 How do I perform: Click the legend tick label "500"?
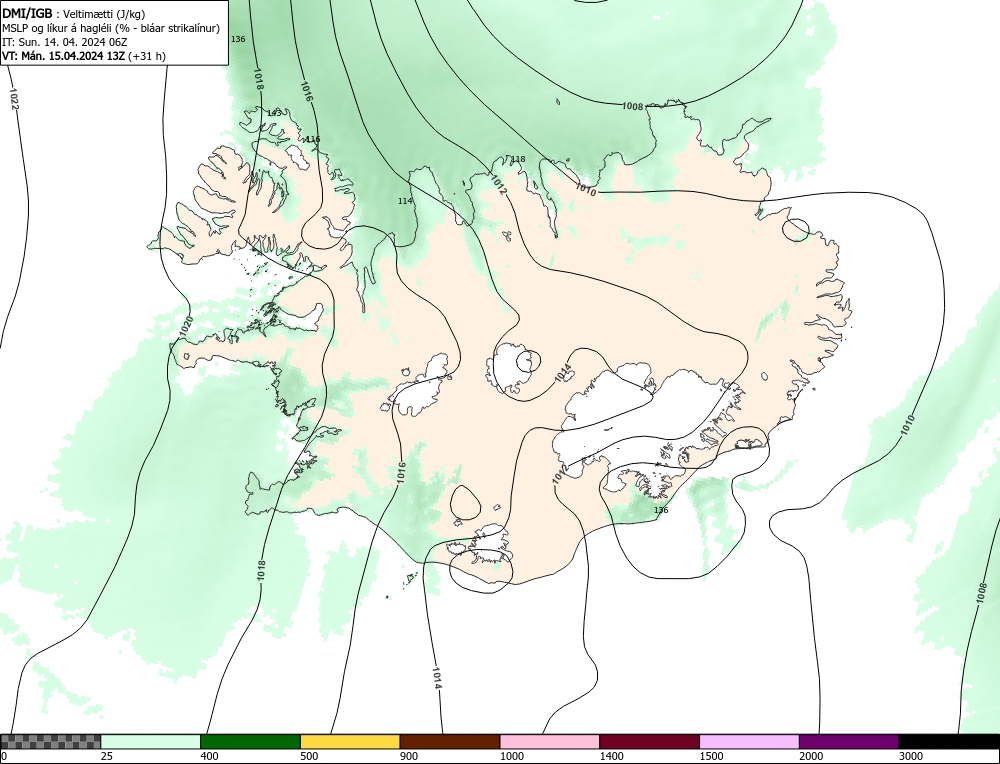click(309, 757)
